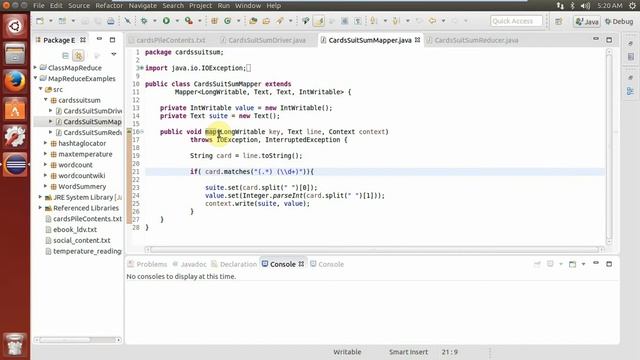640x360 pixels.
Task: Collapse the src folder node
Action: (x=40, y=89)
